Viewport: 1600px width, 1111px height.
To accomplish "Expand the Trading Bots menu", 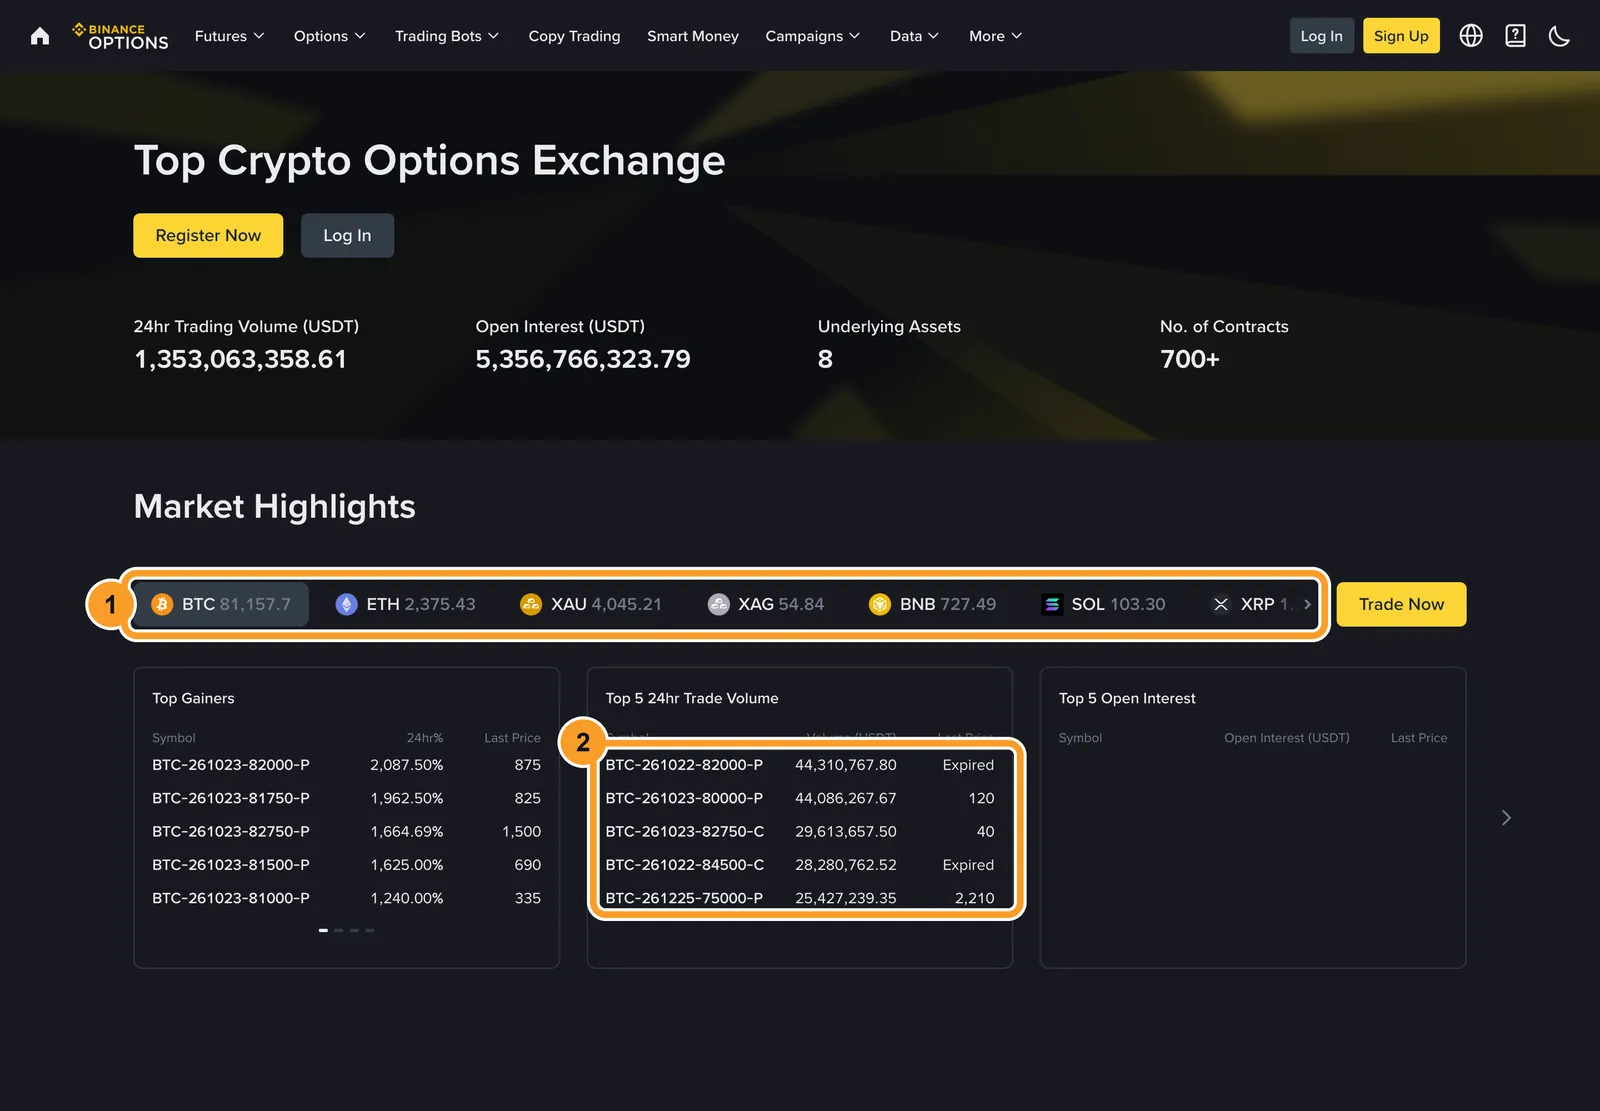I will (x=447, y=36).
